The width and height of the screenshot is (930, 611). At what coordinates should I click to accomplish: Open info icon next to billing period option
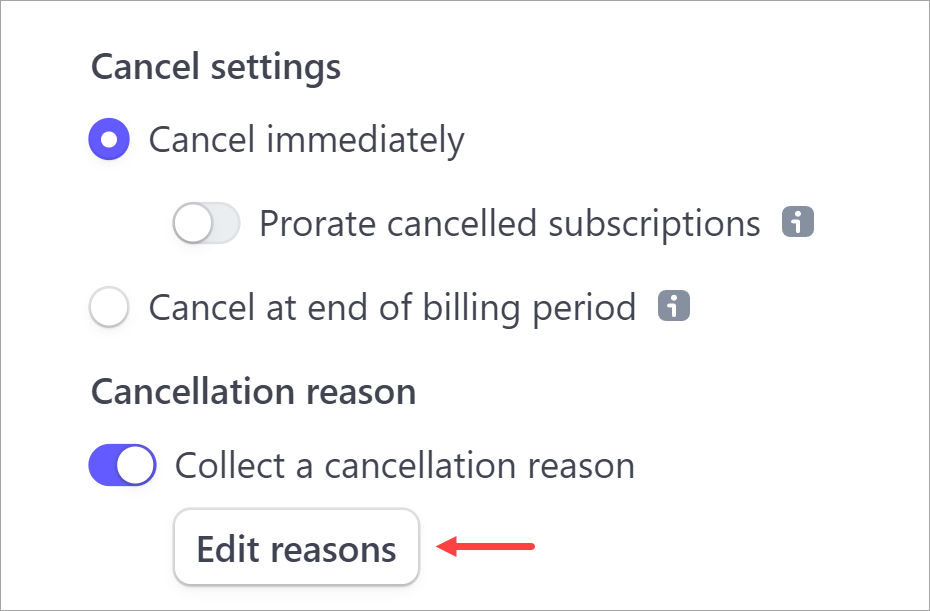coord(674,306)
